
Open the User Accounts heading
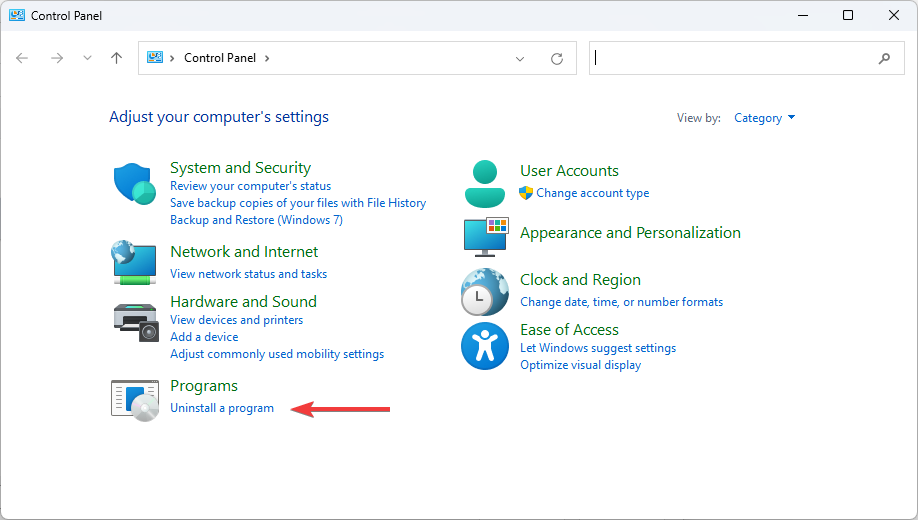point(569,171)
